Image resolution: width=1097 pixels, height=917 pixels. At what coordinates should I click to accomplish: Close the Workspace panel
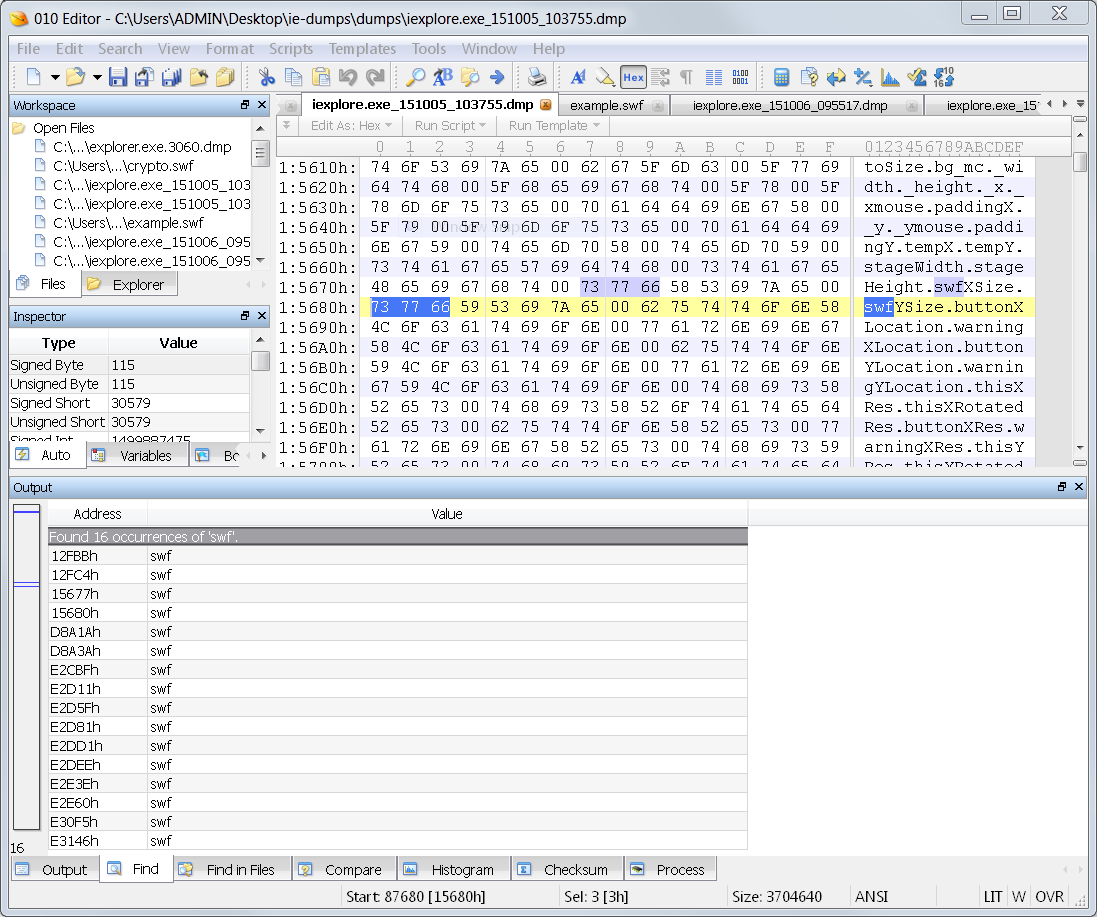[x=262, y=105]
